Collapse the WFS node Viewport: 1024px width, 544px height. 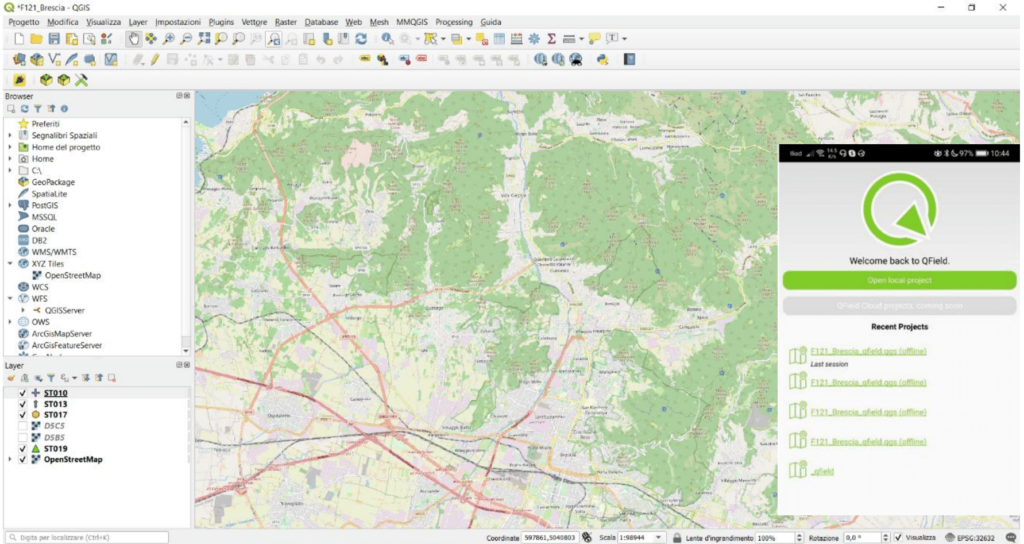10,298
